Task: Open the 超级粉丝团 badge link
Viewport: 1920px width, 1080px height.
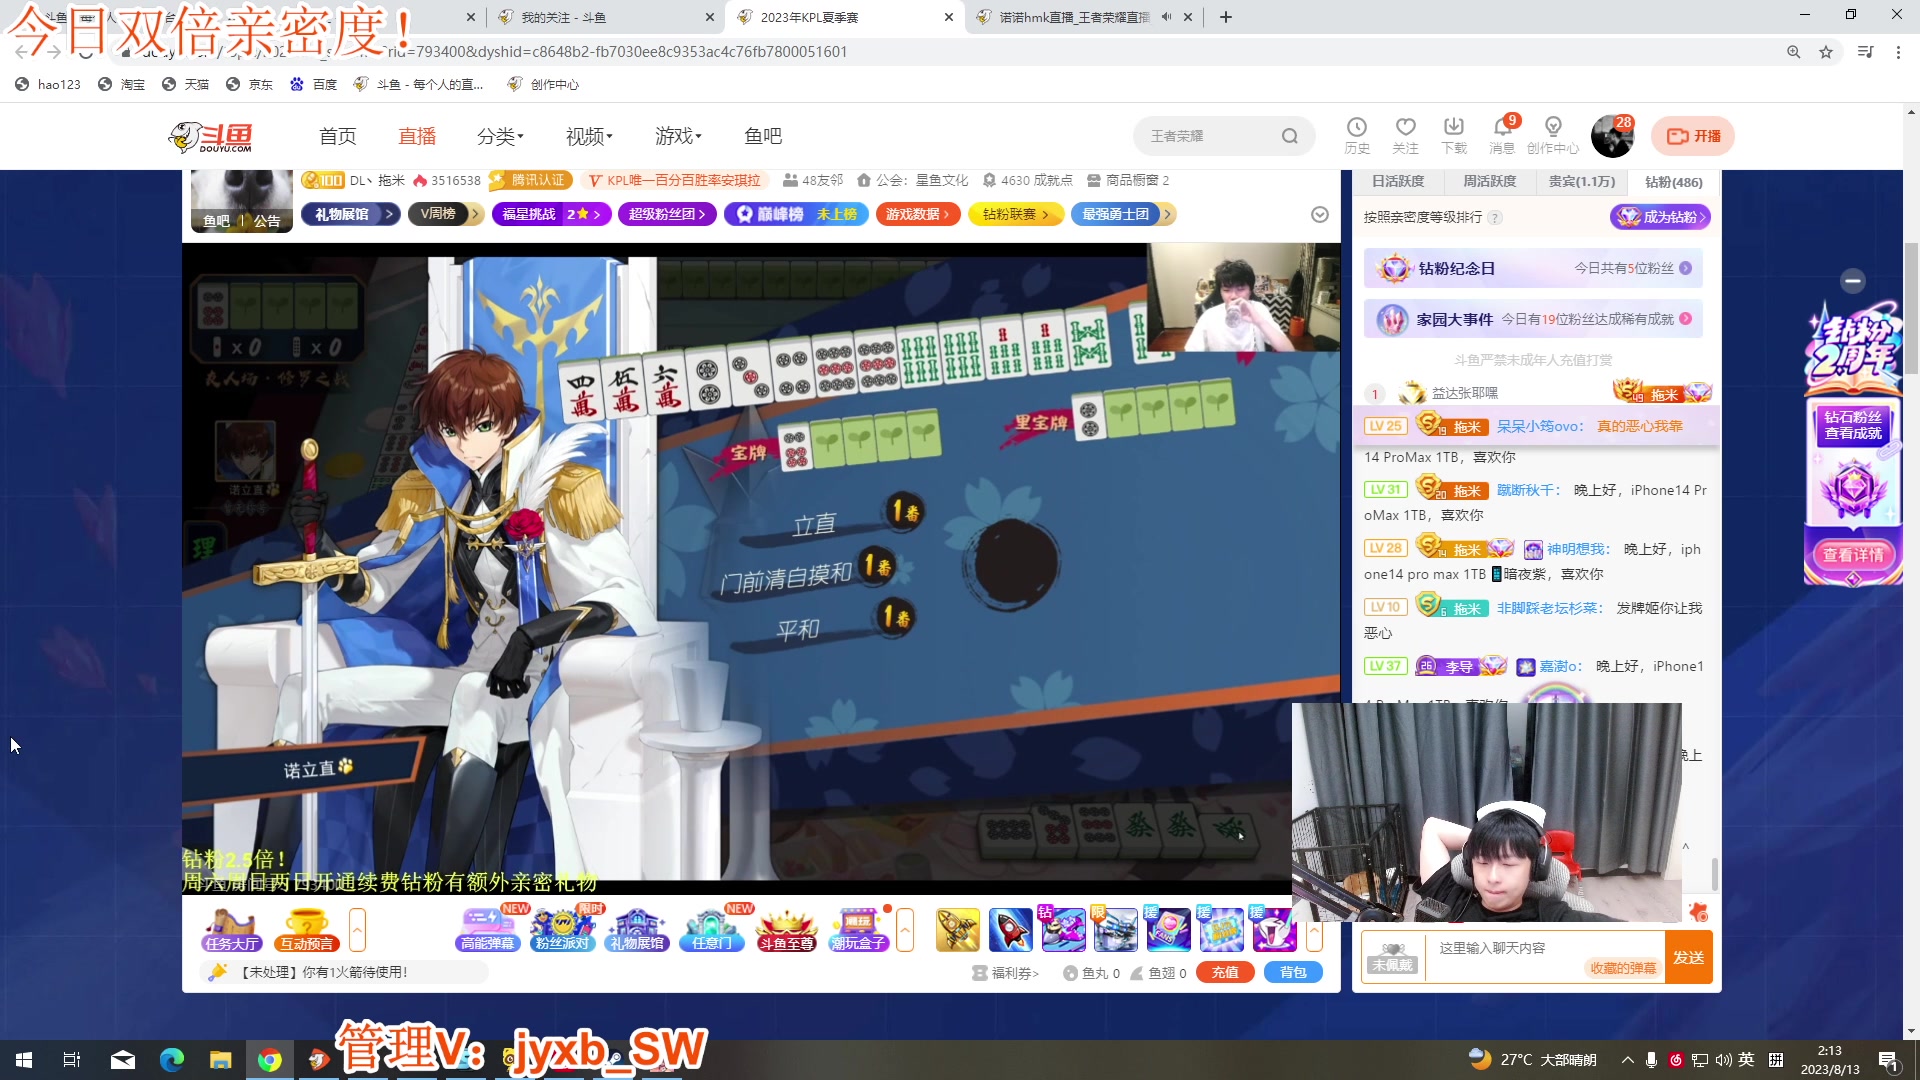Action: tap(667, 214)
